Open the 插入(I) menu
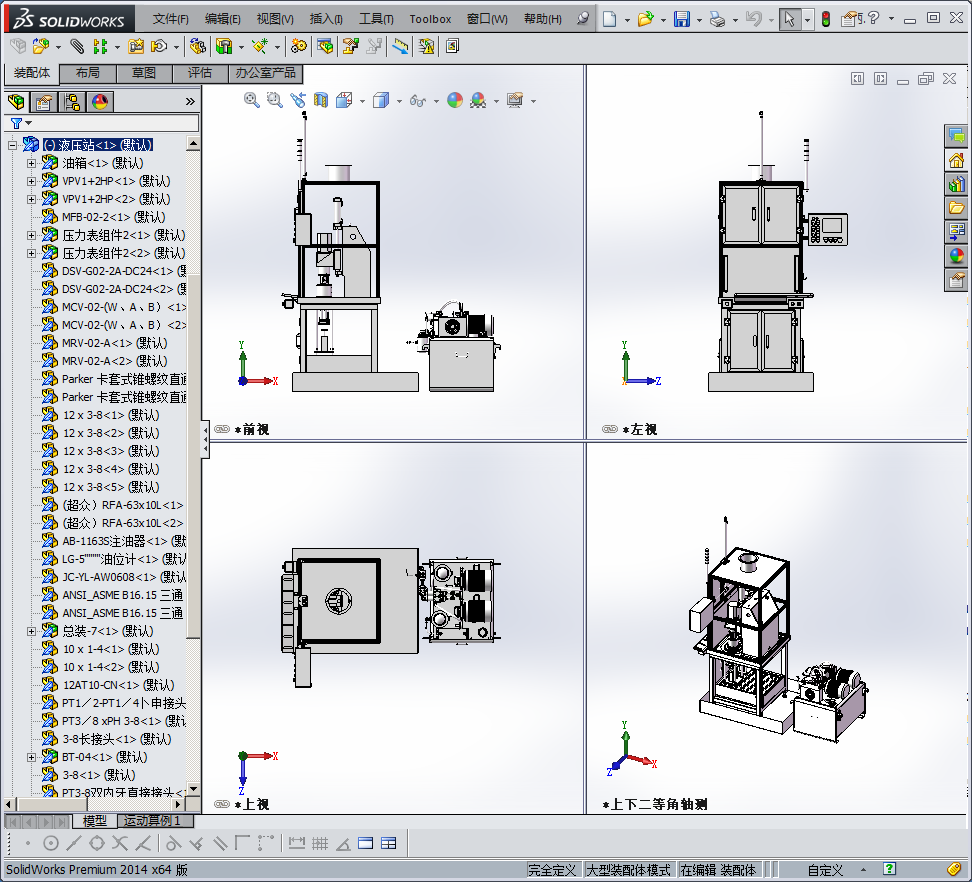The height and width of the screenshot is (882, 972). (326, 19)
